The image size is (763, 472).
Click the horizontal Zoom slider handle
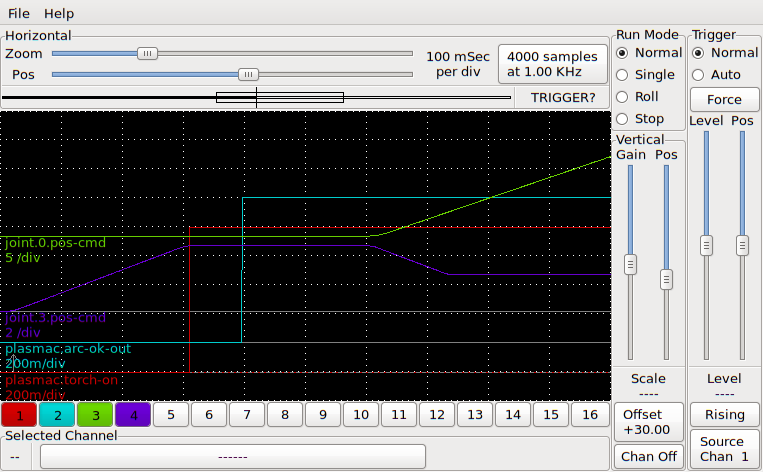pos(147,53)
